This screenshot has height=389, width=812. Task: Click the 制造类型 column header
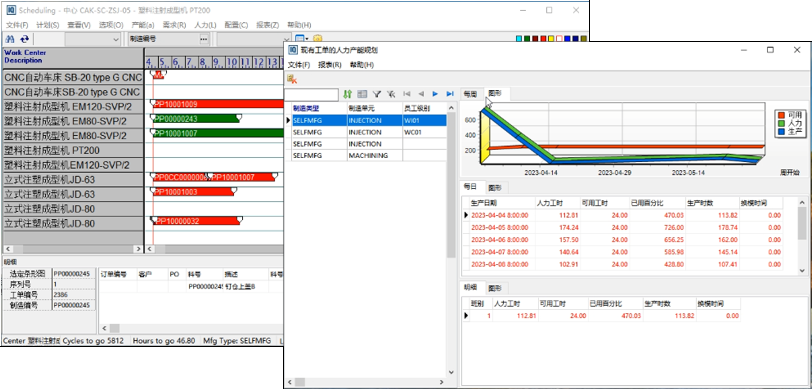tap(320, 108)
